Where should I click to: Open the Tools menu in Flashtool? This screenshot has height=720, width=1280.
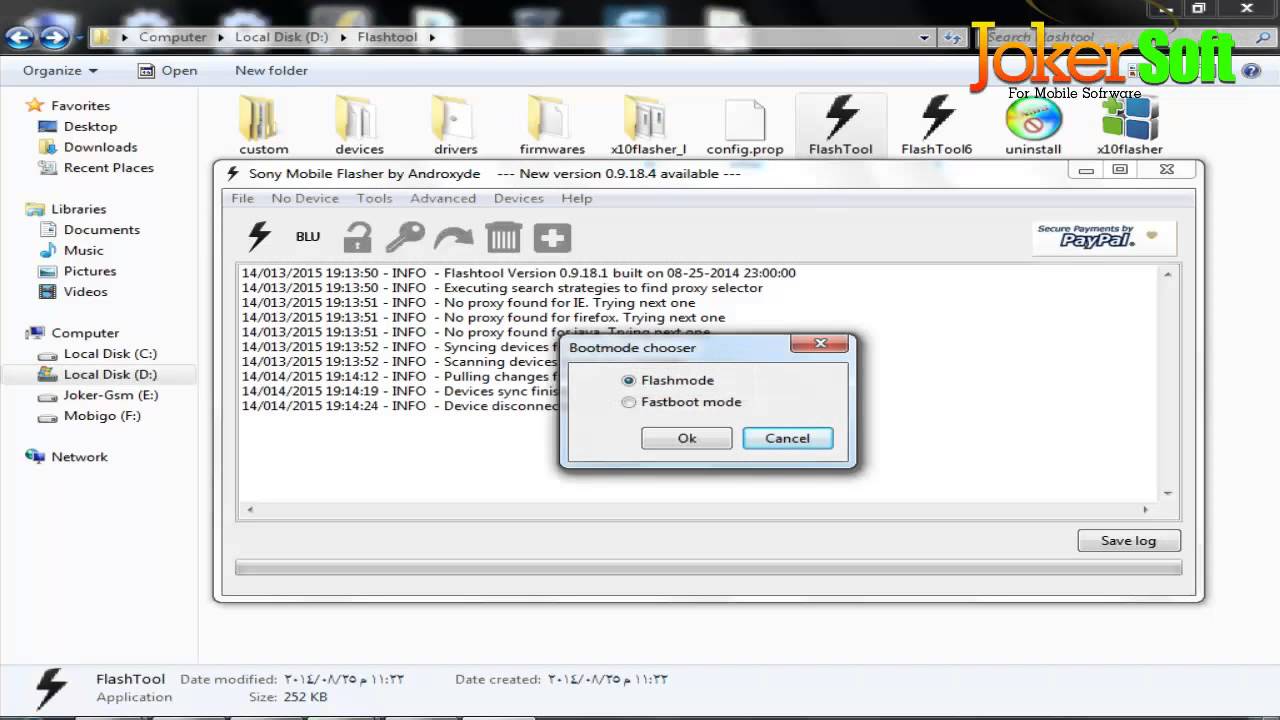click(375, 198)
